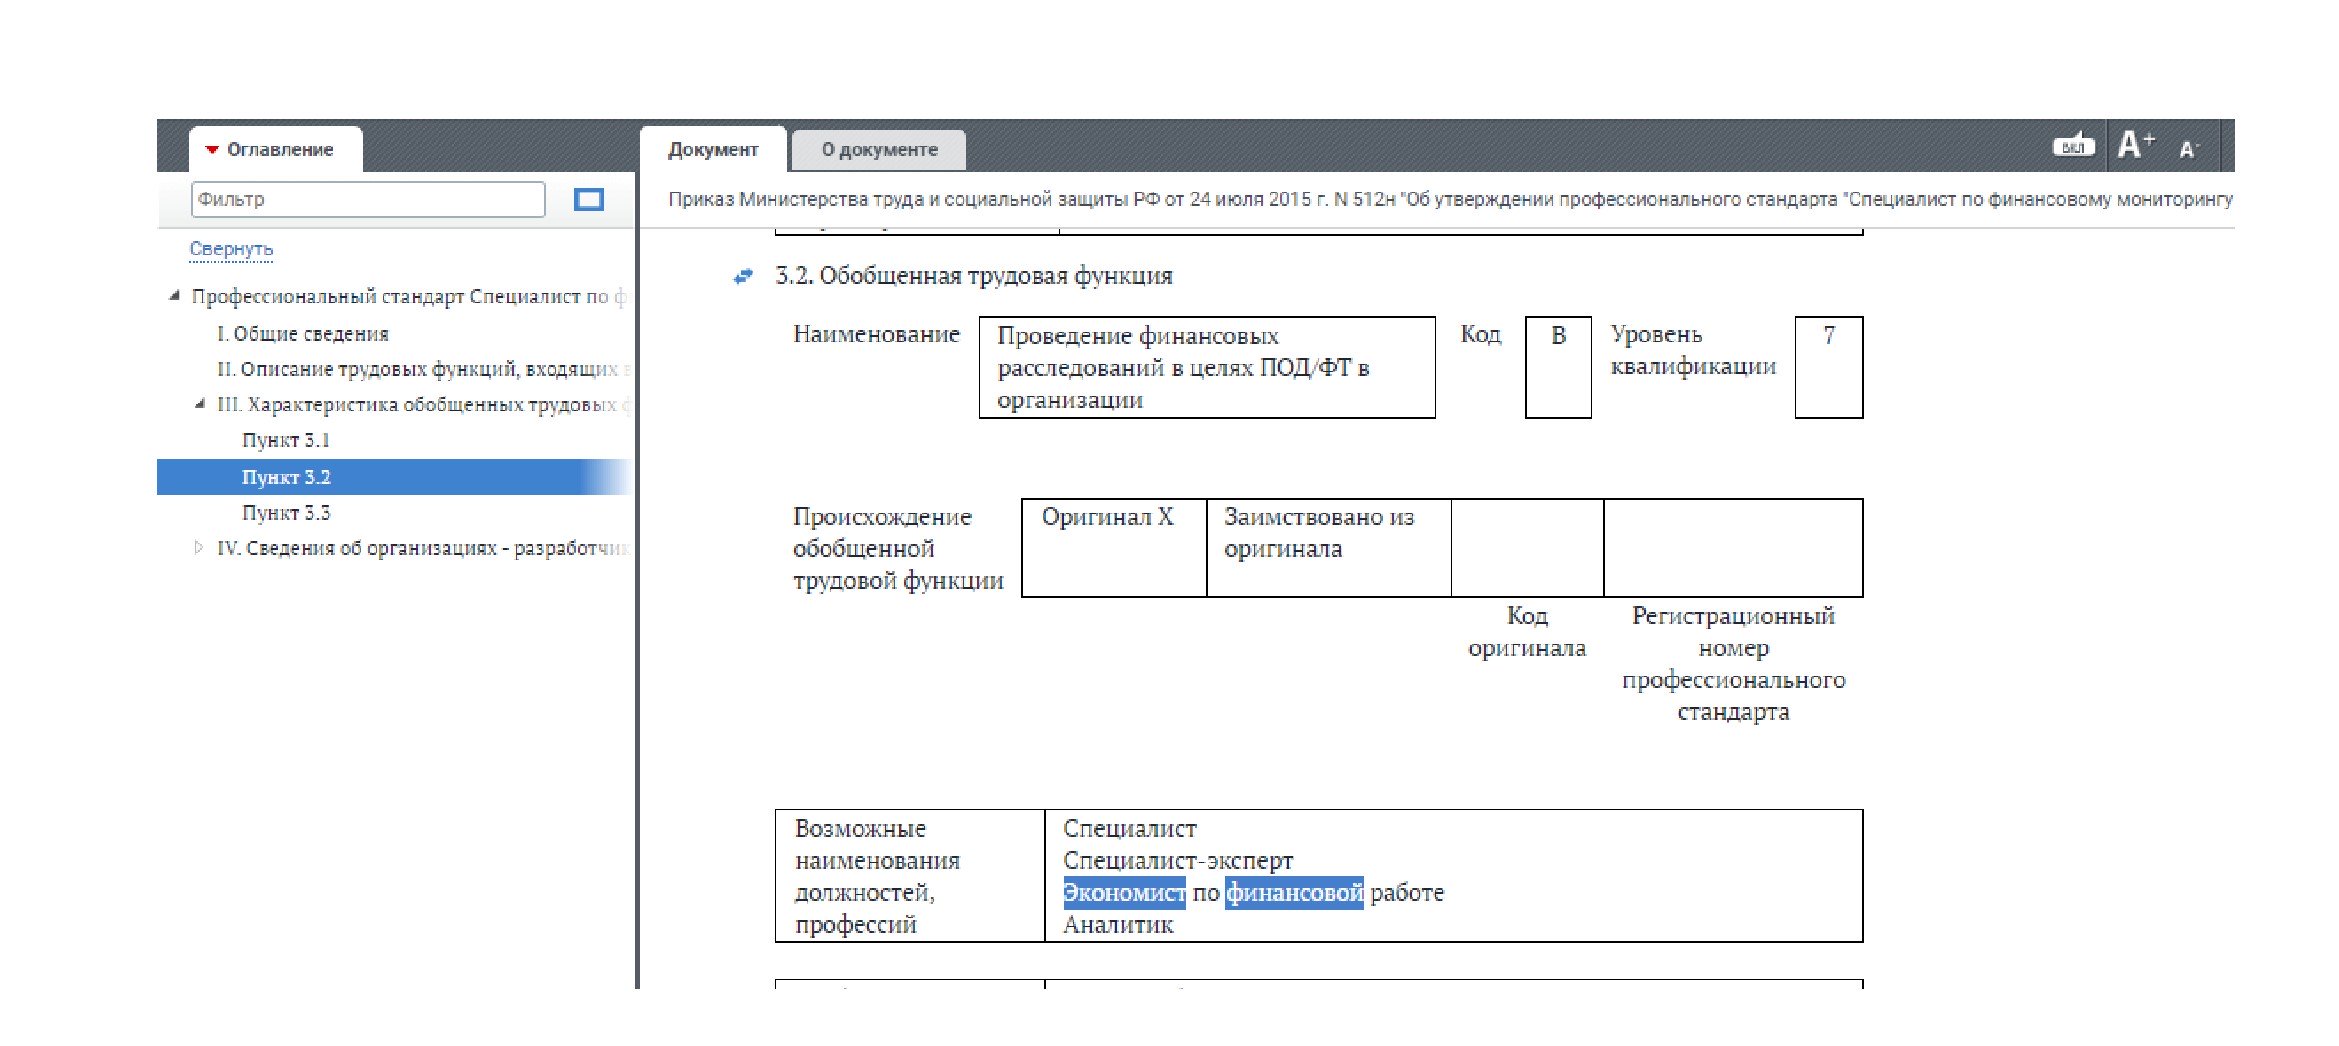Click the Уровень квалификации label

point(1693,351)
